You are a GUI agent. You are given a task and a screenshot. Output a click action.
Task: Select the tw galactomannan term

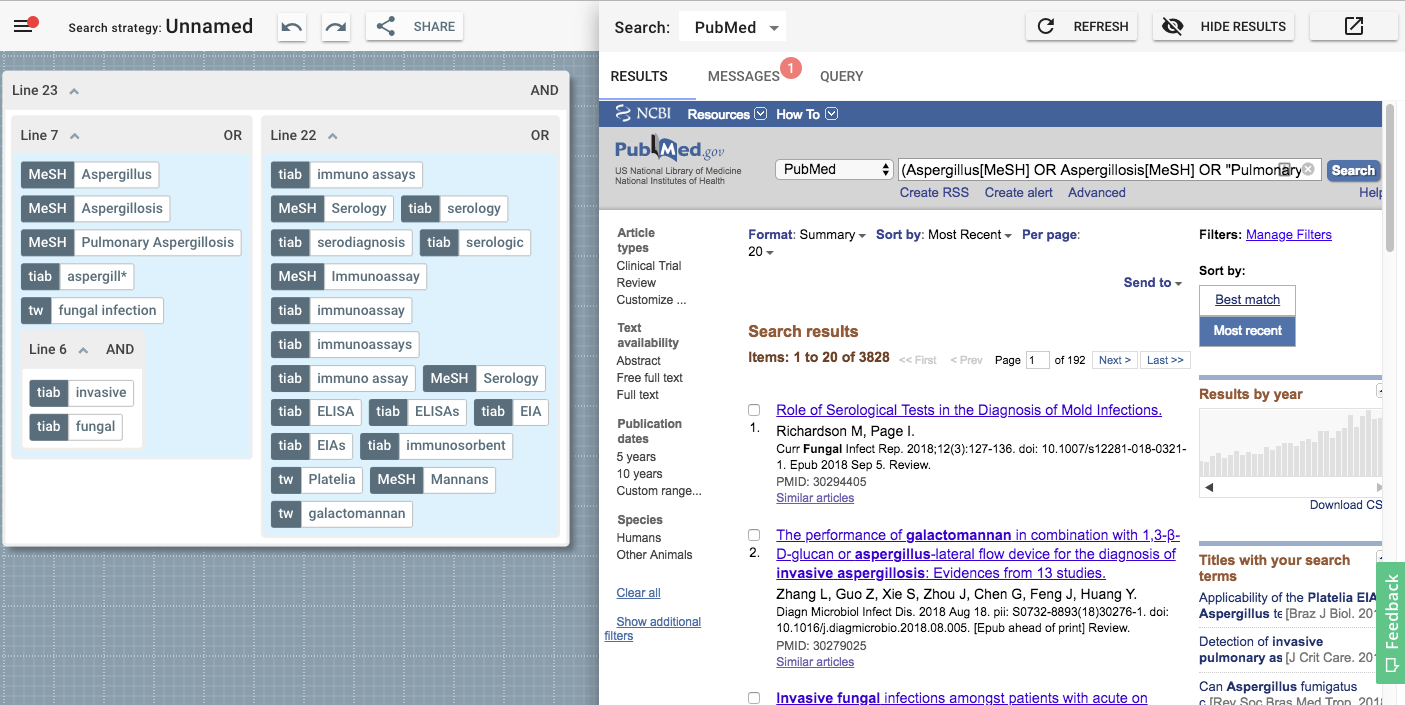[x=342, y=513]
